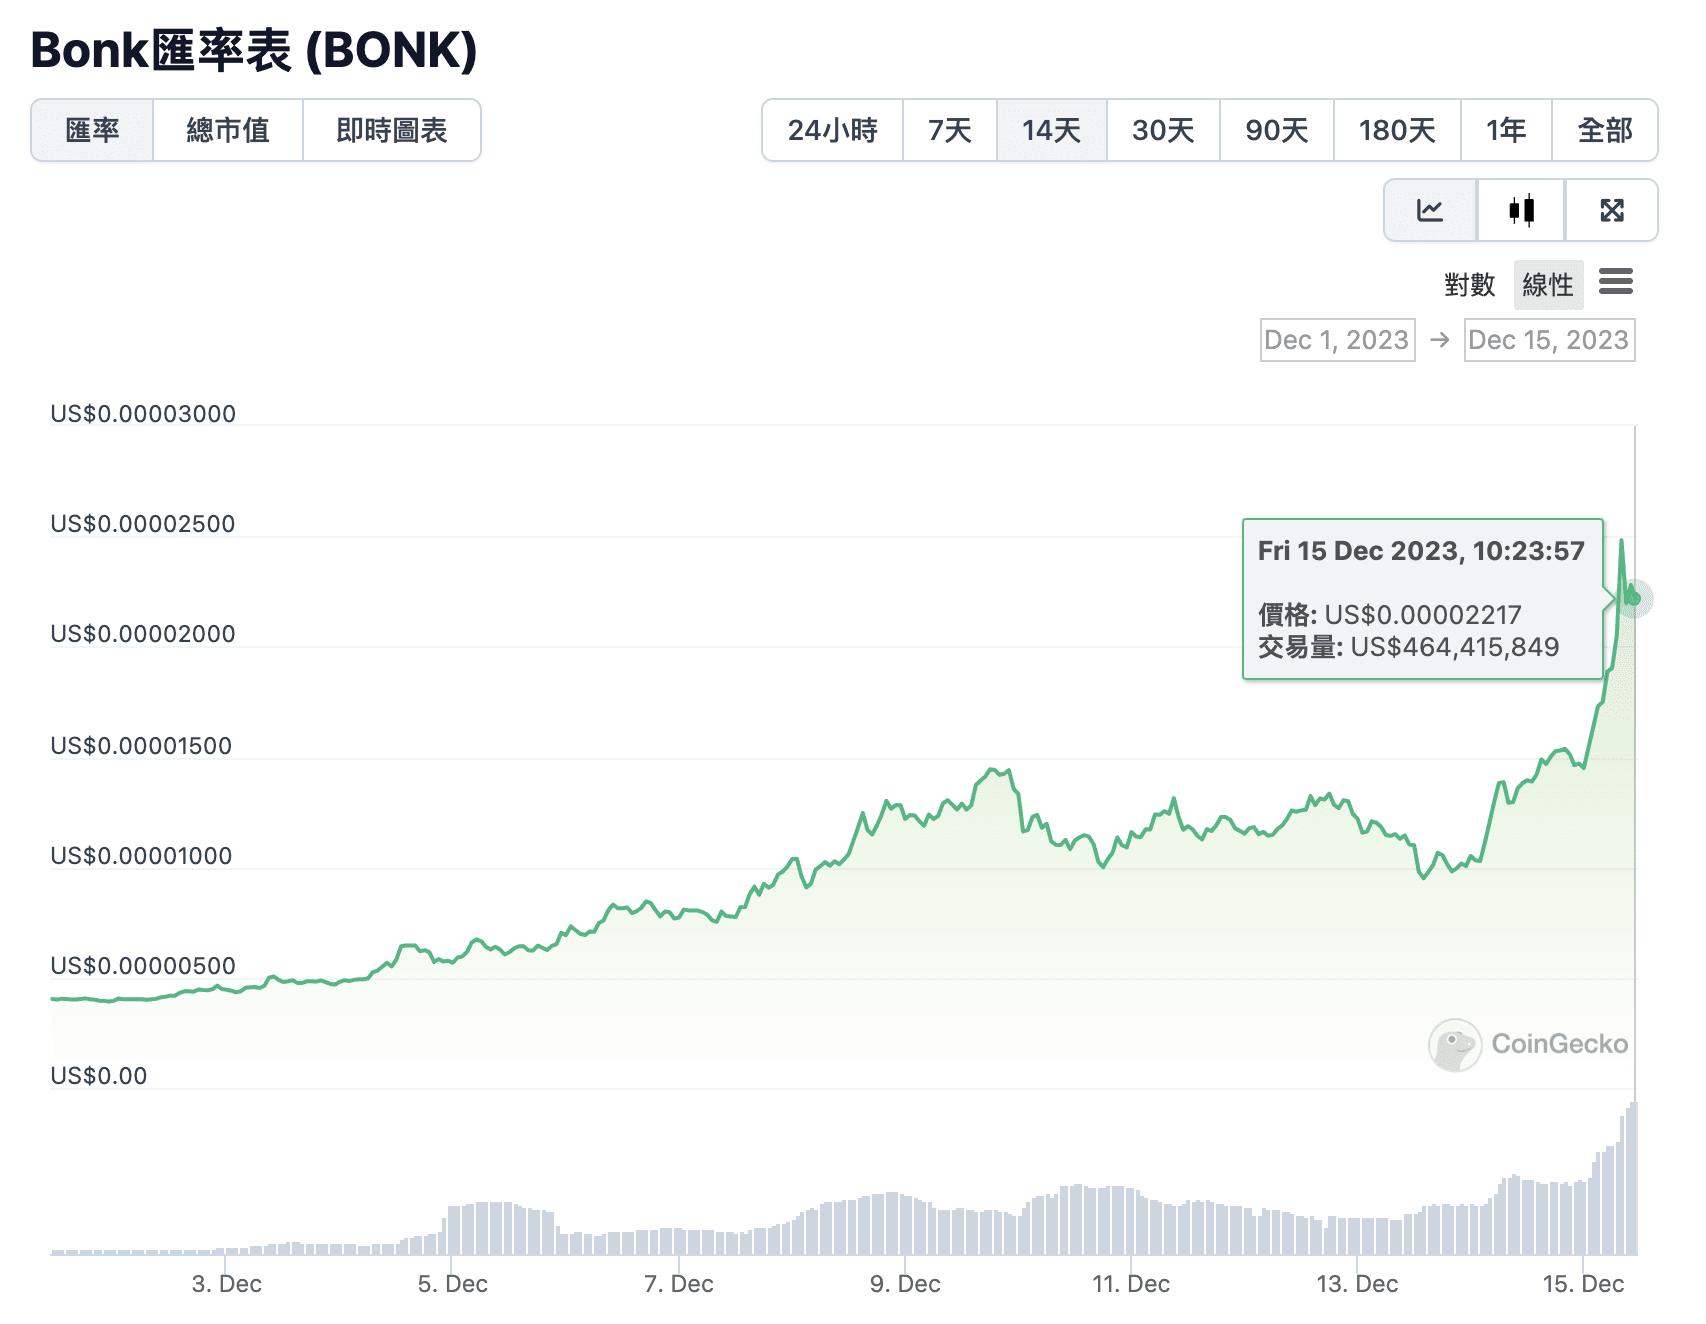
Task: Keep 線性 scale enabled
Action: [x=1548, y=285]
